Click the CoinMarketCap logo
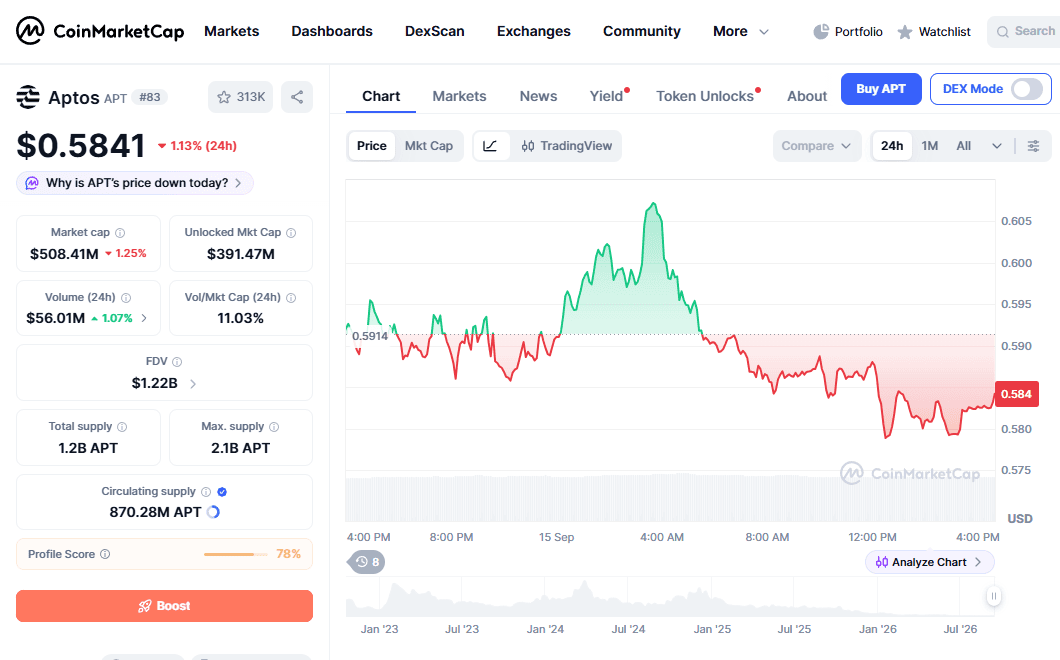Screen dimensions: 1060x660 click(x=99, y=31)
